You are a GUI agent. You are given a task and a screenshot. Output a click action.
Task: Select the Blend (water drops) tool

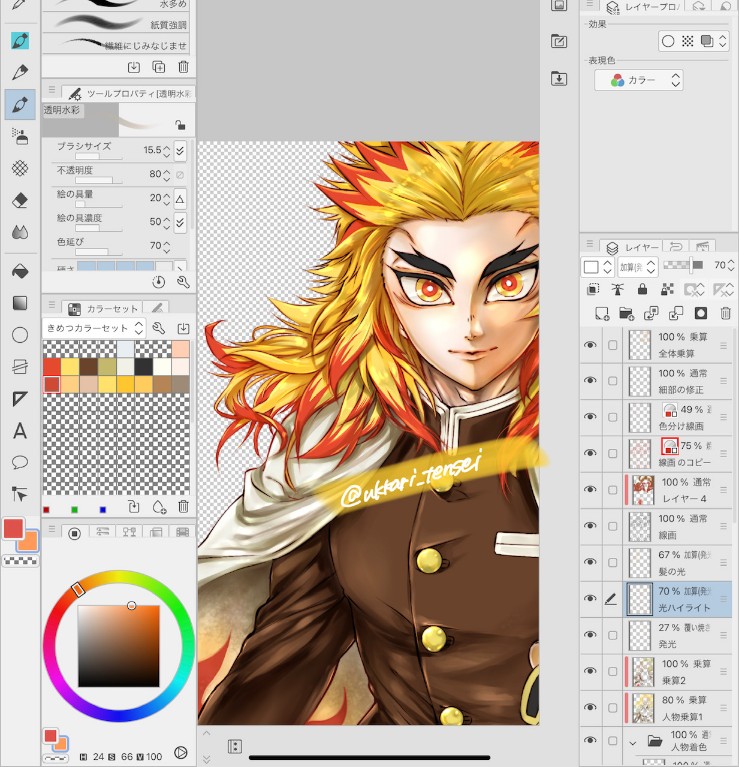click(20, 232)
